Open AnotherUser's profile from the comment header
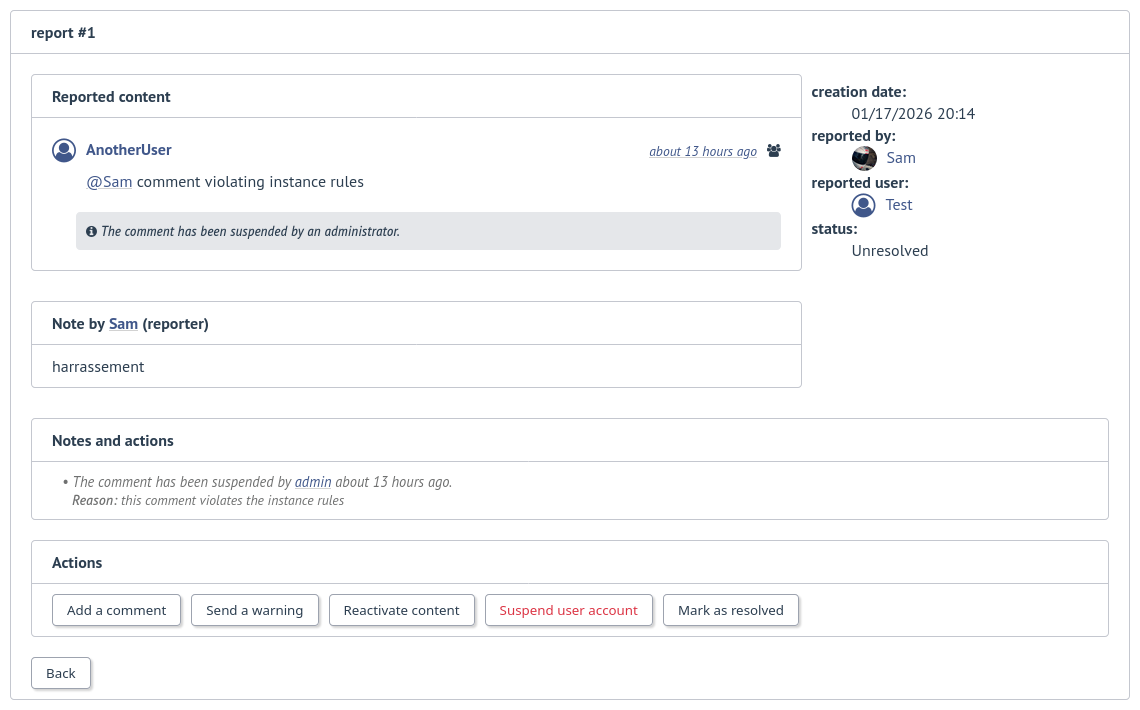This screenshot has height=710, width=1140. [128, 150]
